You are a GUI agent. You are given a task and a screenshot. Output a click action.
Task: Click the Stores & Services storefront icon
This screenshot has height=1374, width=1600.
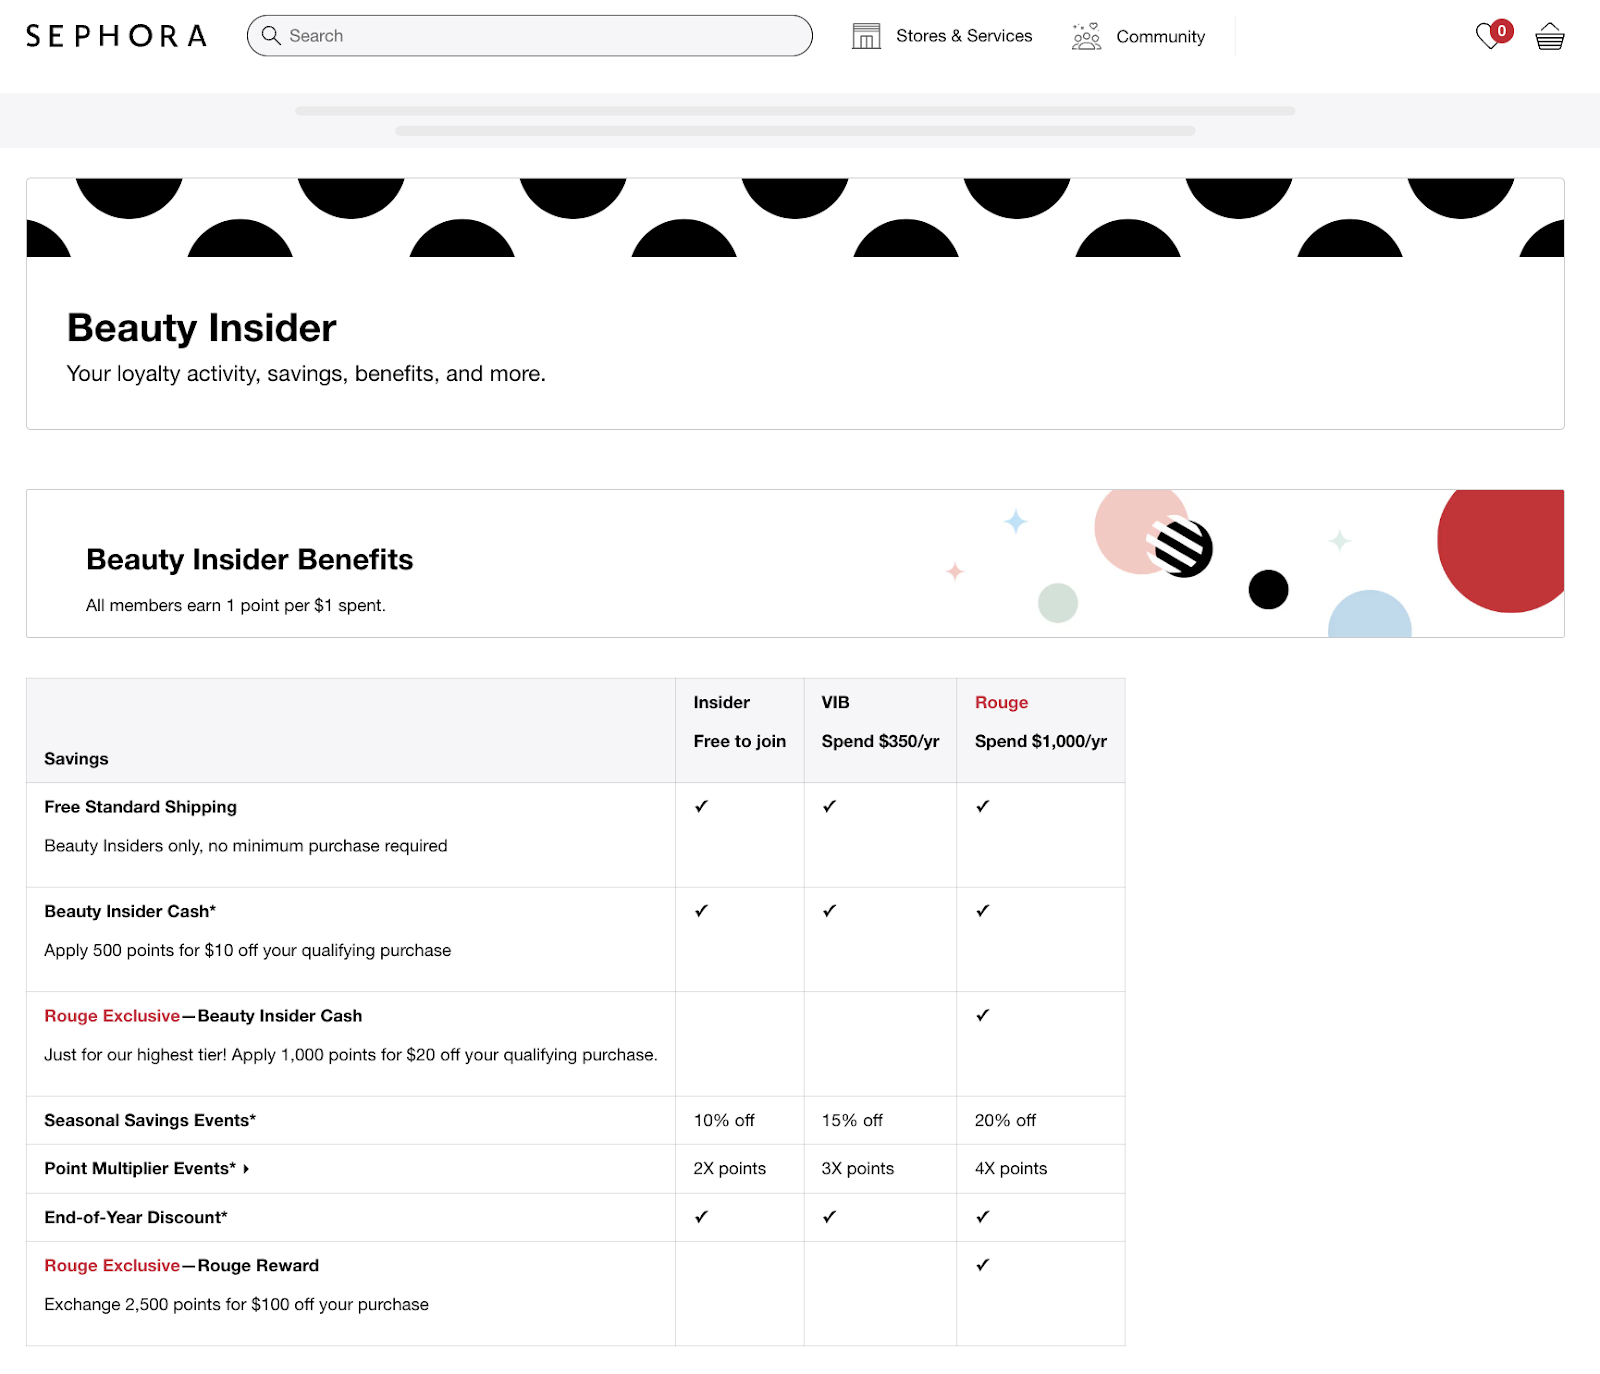click(x=866, y=36)
